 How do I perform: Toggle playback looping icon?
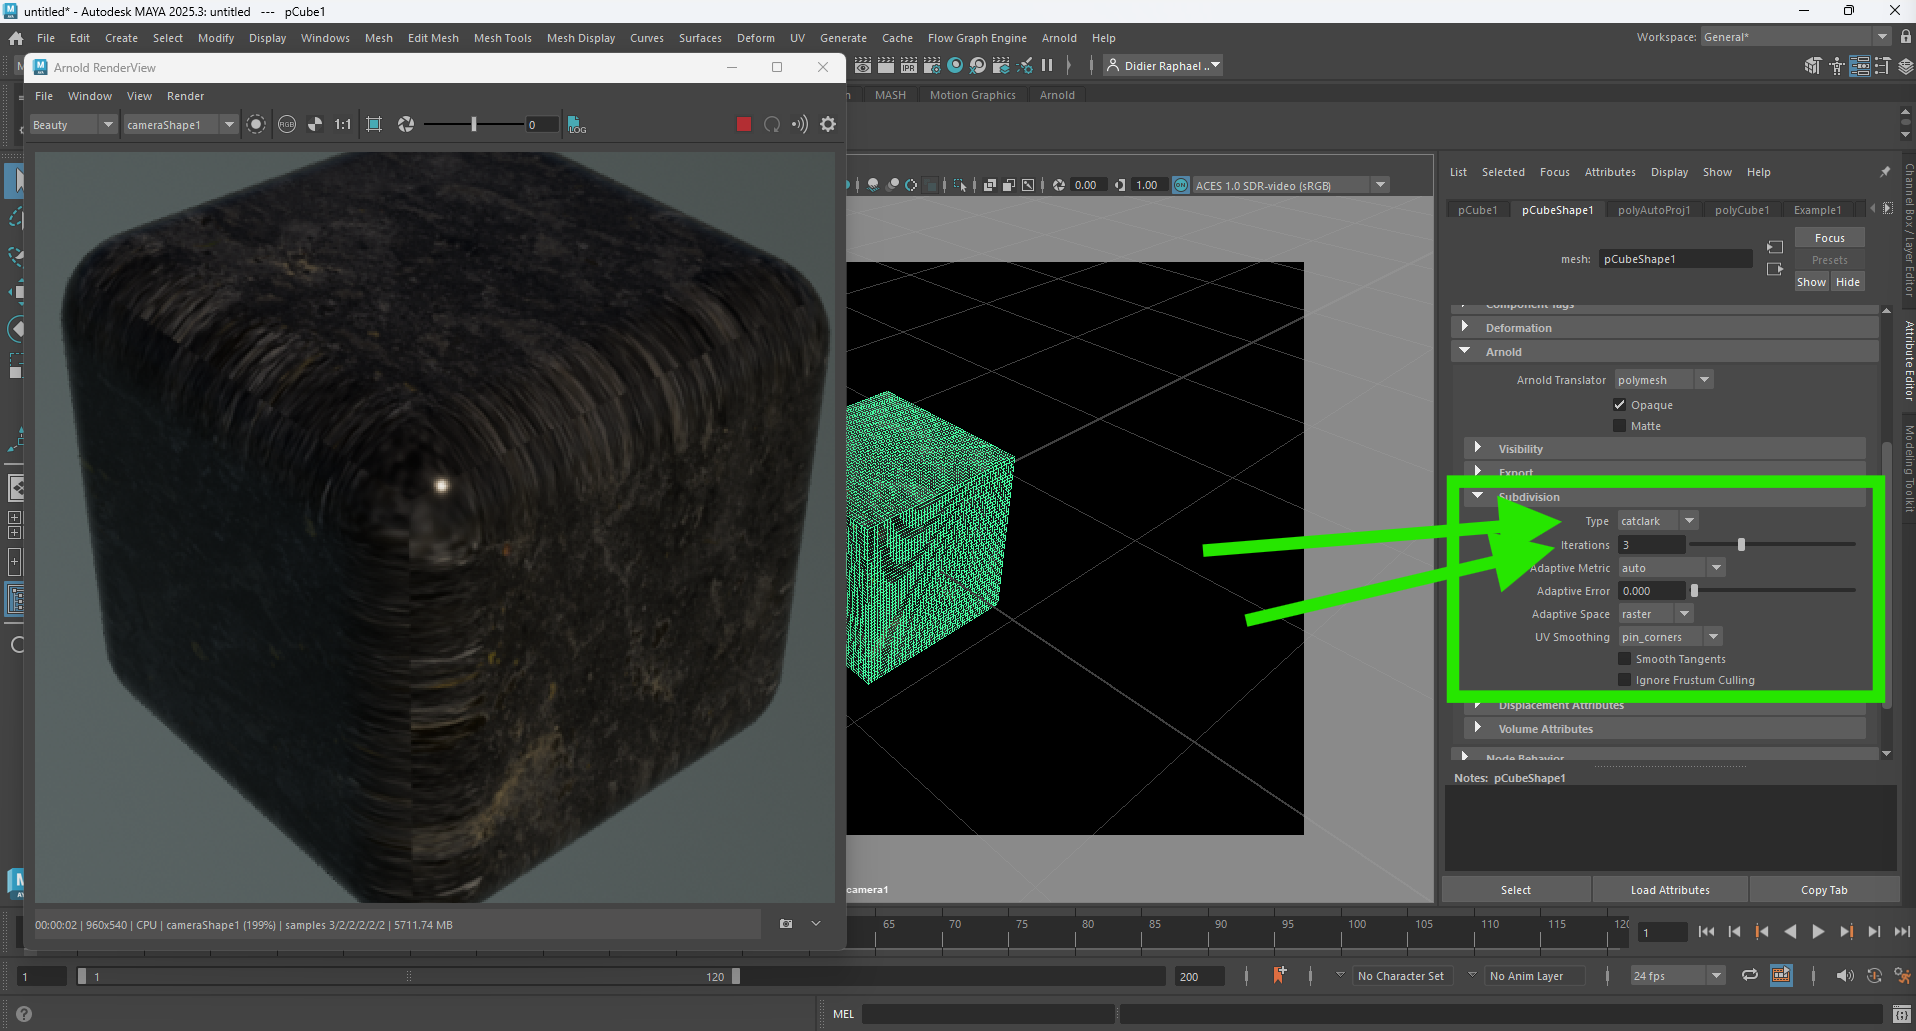point(1750,975)
